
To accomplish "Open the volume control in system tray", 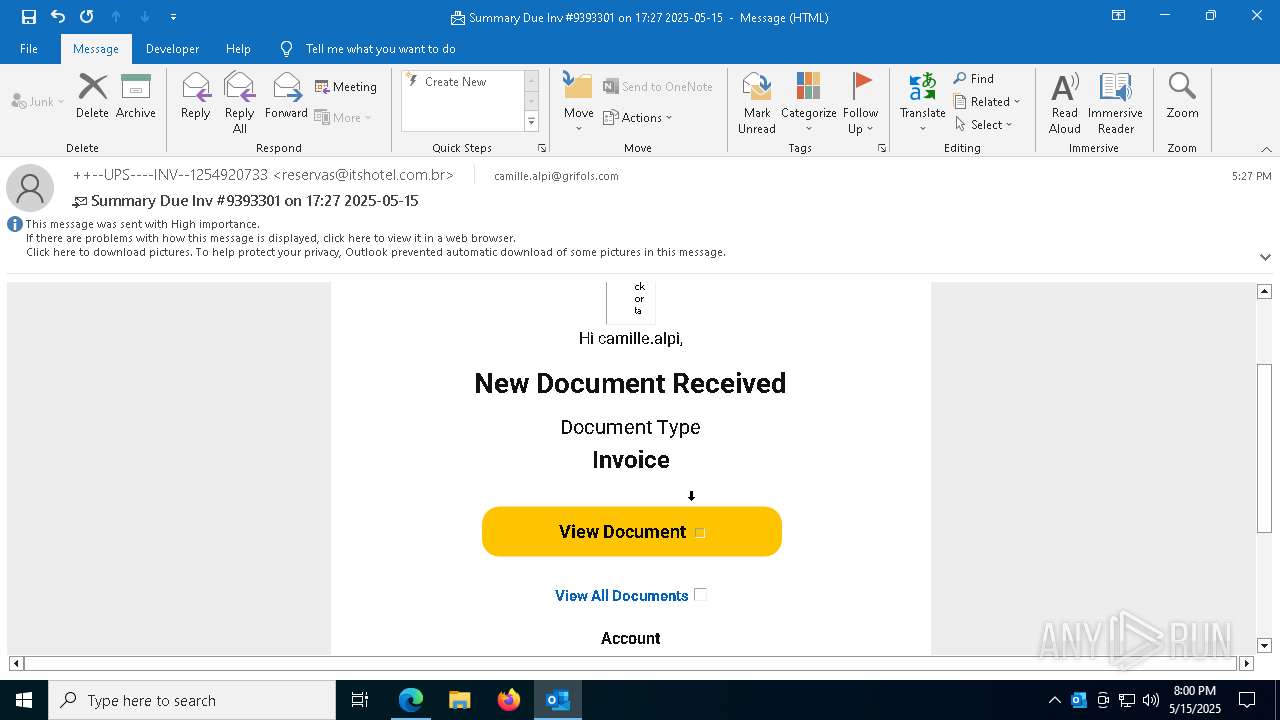I will click(1151, 700).
